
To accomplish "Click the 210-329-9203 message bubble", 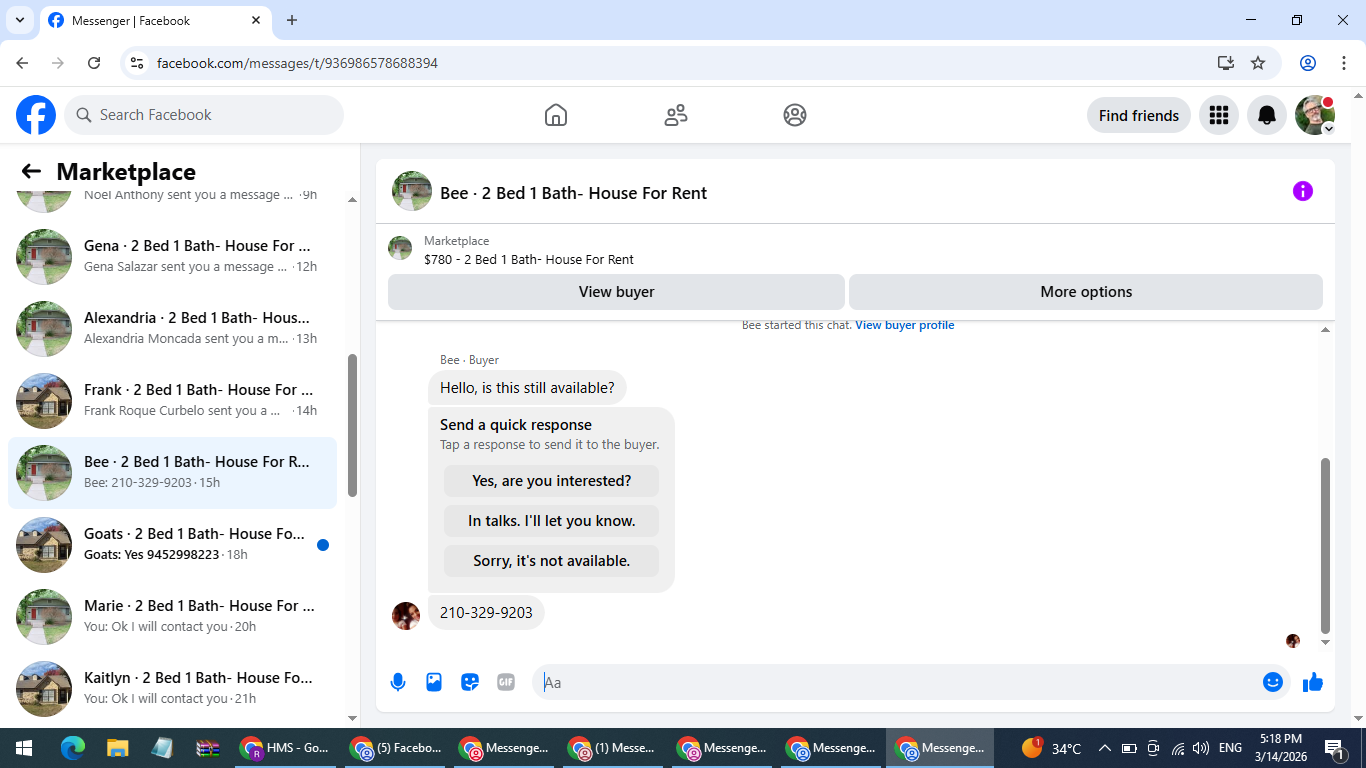I will click(486, 613).
